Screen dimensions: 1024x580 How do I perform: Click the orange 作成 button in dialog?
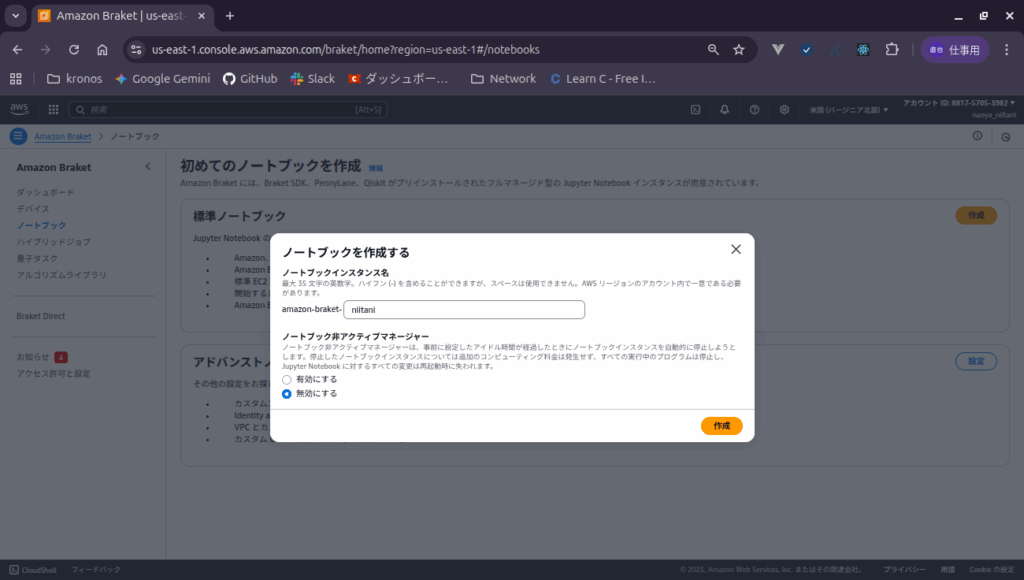(x=722, y=426)
